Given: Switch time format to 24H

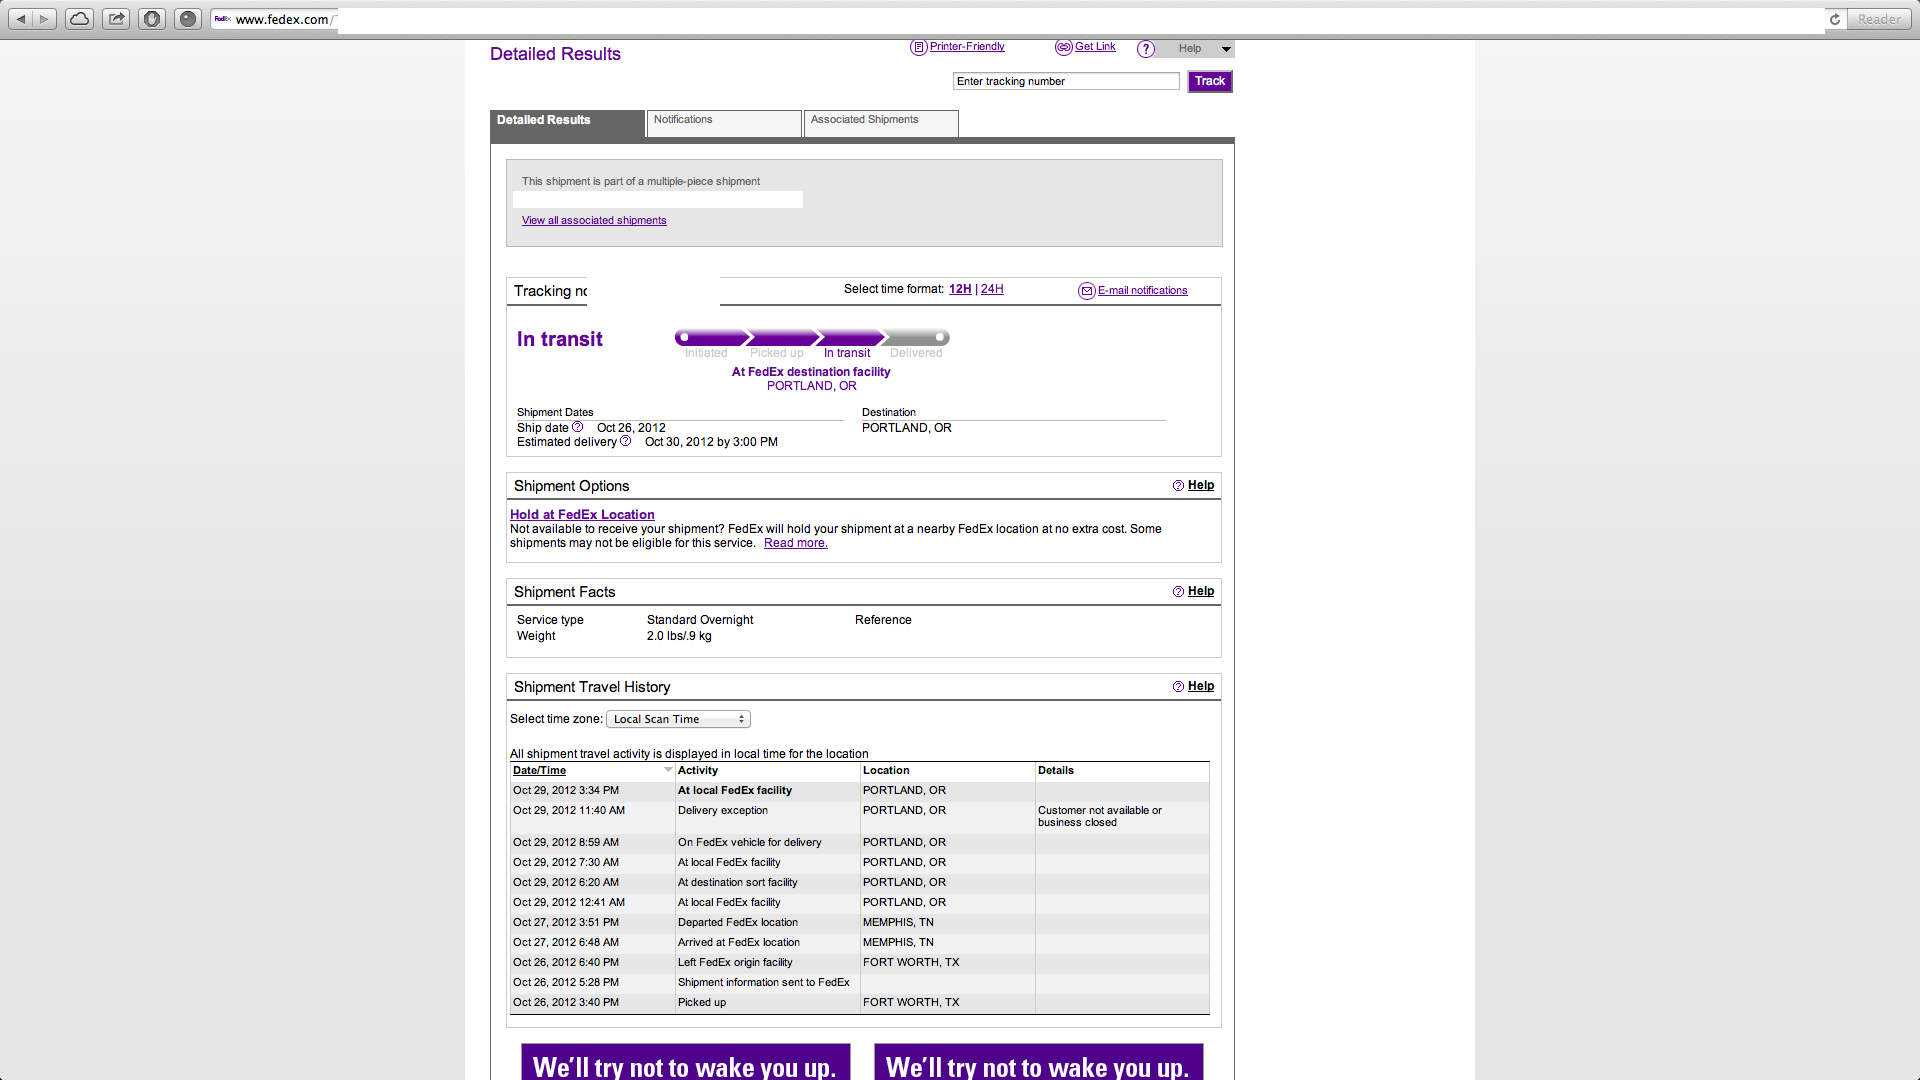Looking at the screenshot, I should point(992,289).
